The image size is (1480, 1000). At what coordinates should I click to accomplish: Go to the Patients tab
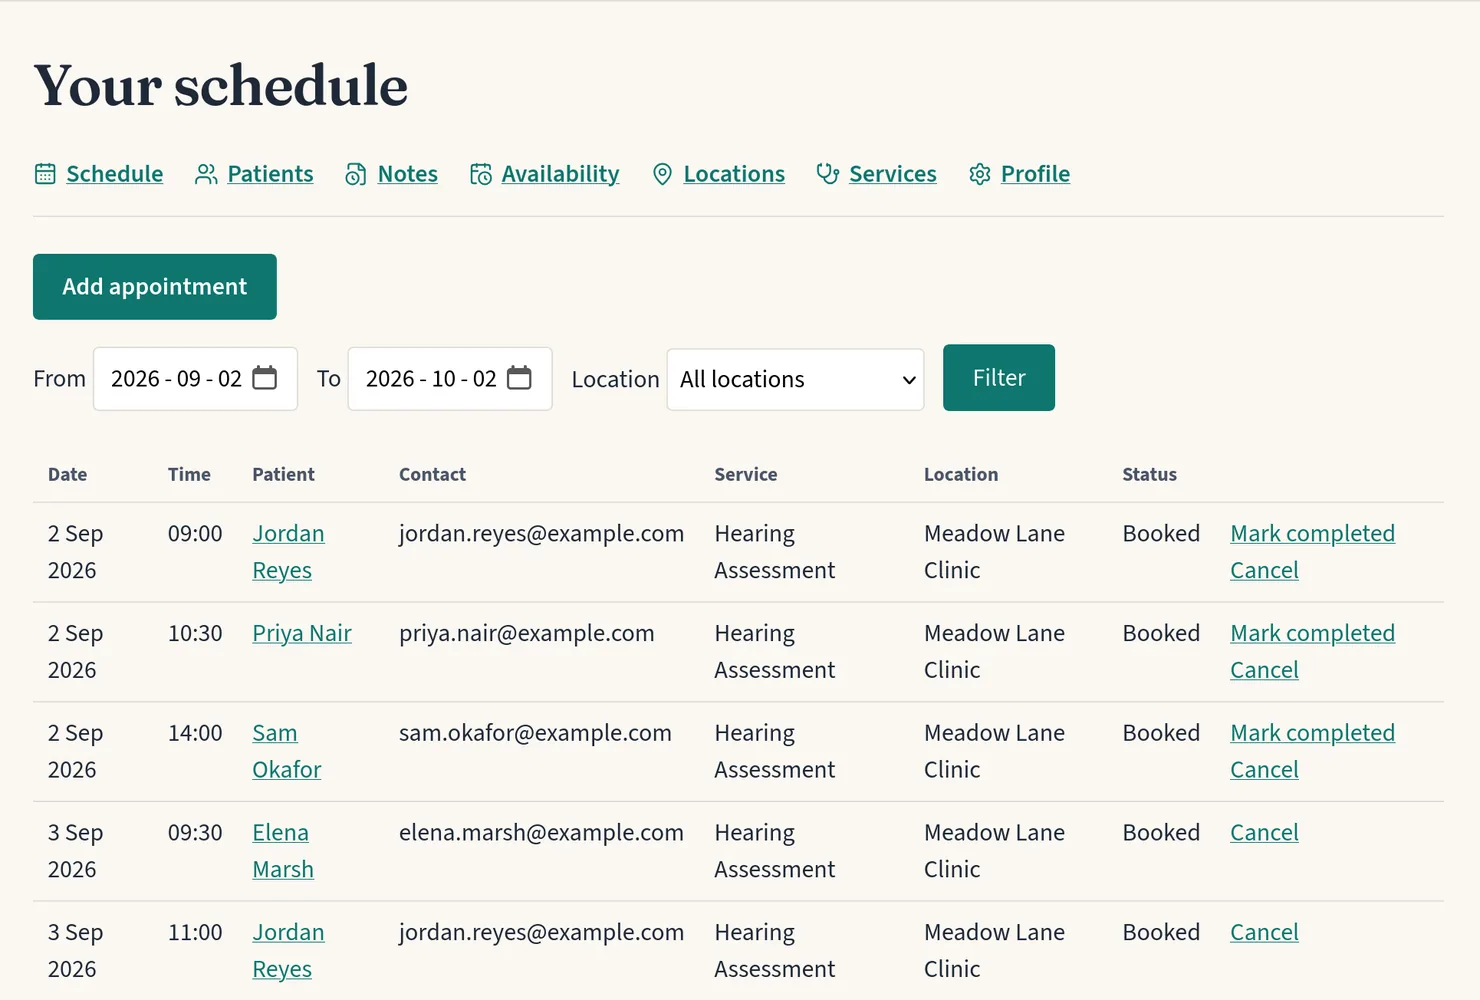tap(270, 174)
